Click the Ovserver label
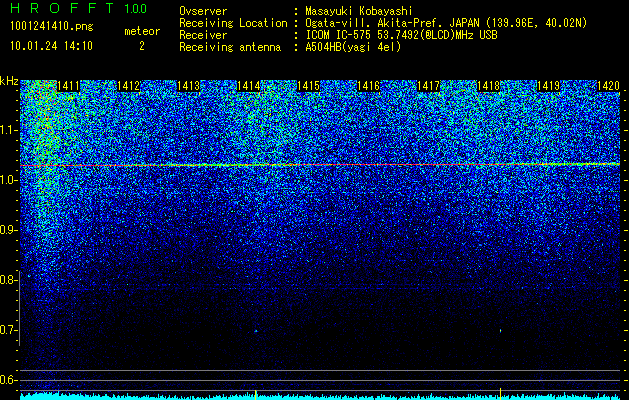Viewport: 629px width, 400px height. point(203,11)
